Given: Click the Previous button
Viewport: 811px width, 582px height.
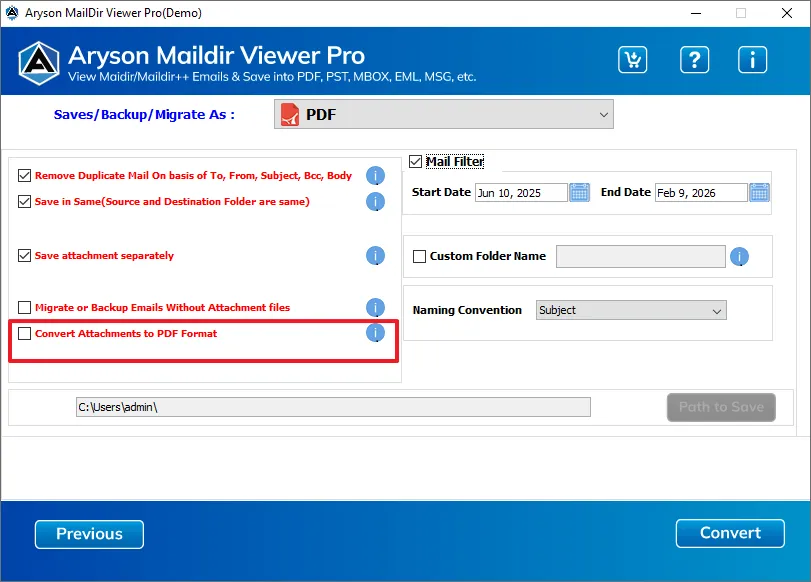Looking at the screenshot, I should (89, 534).
